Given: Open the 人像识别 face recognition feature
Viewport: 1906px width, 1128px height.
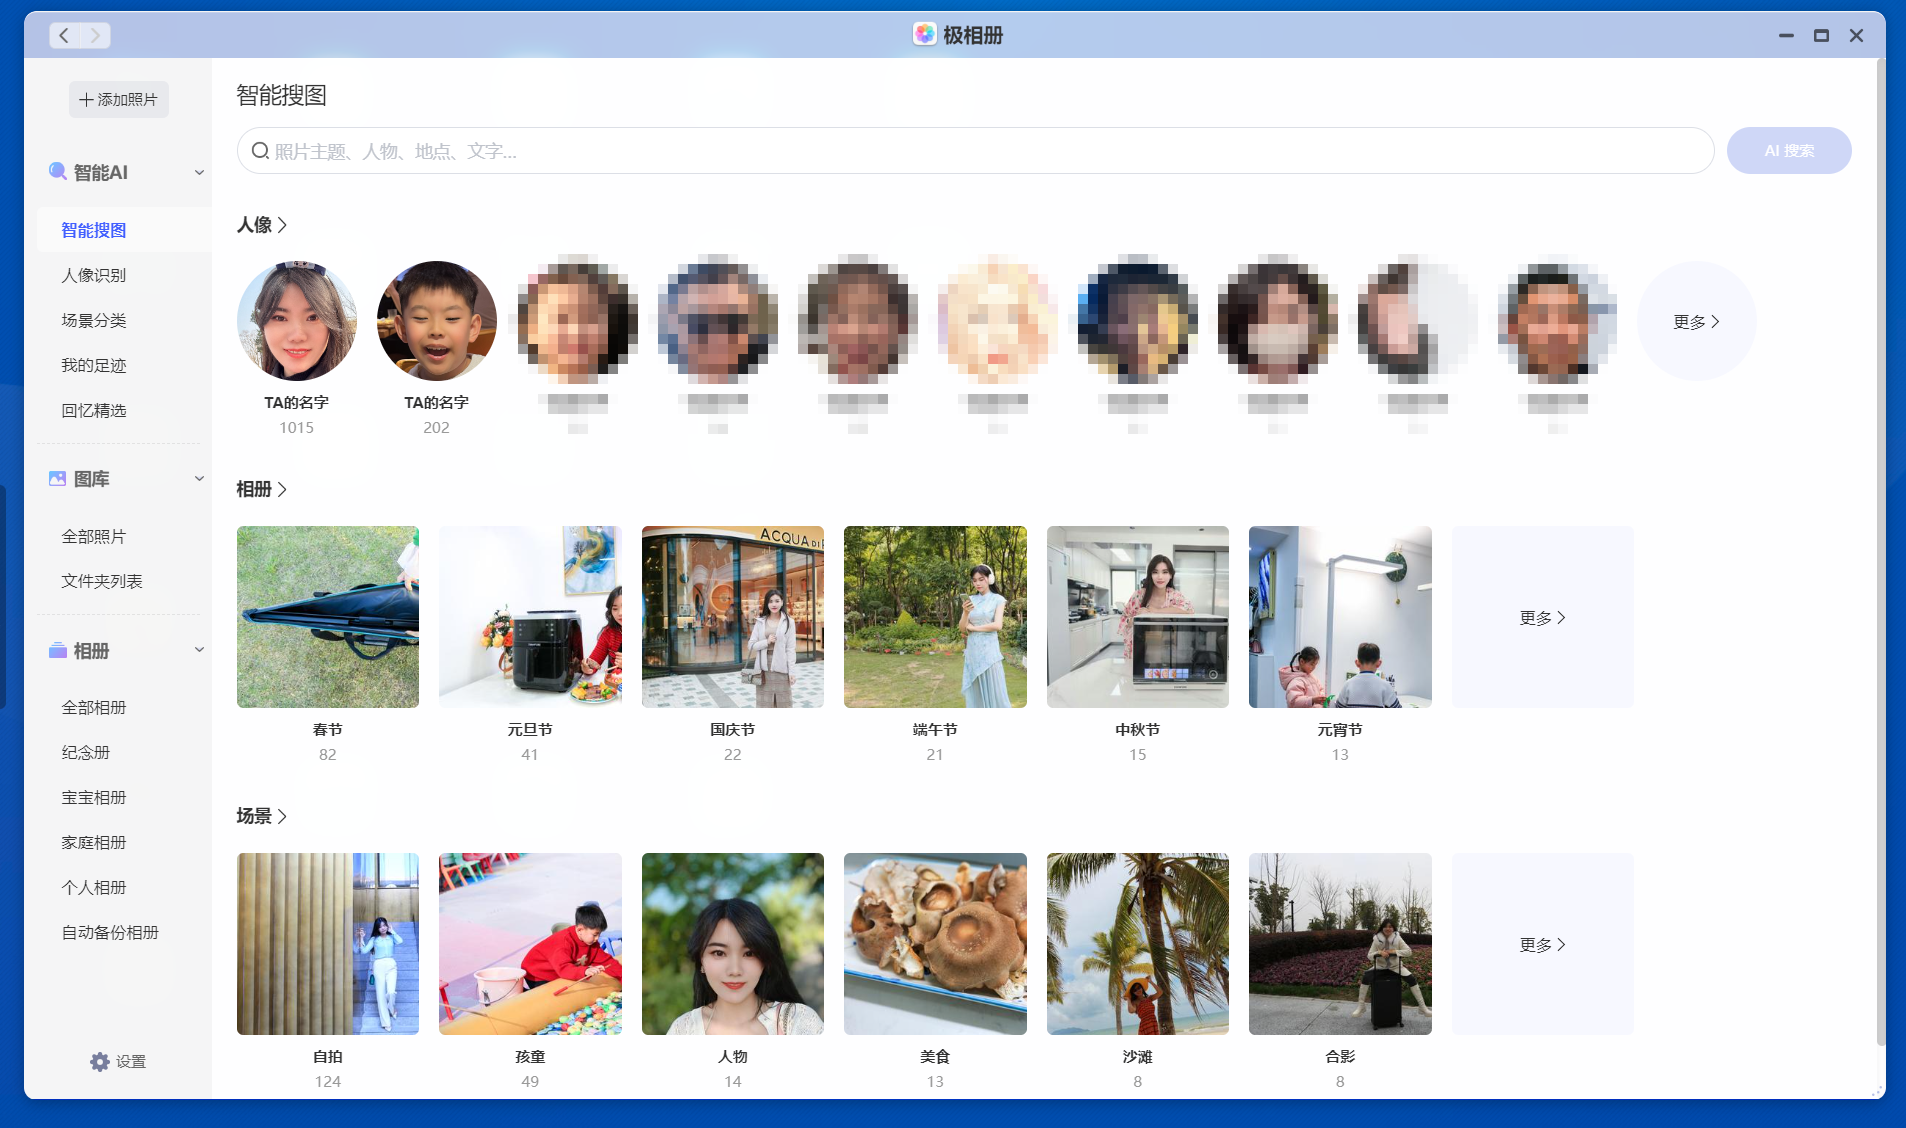Looking at the screenshot, I should (94, 275).
